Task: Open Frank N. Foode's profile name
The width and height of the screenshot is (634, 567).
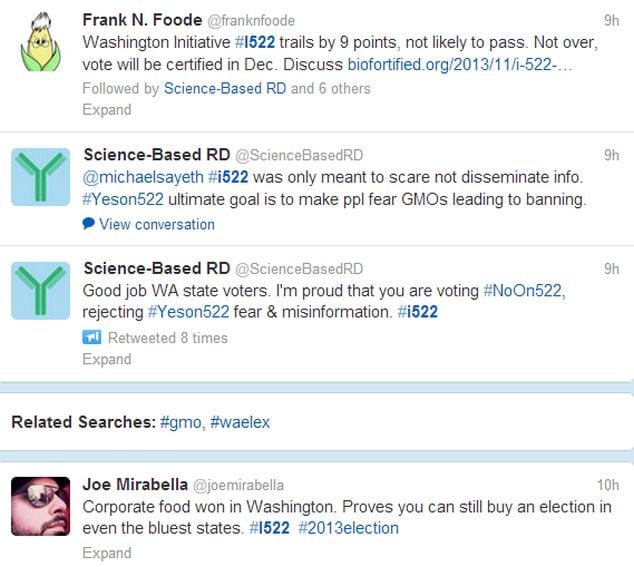Action: click(x=142, y=20)
